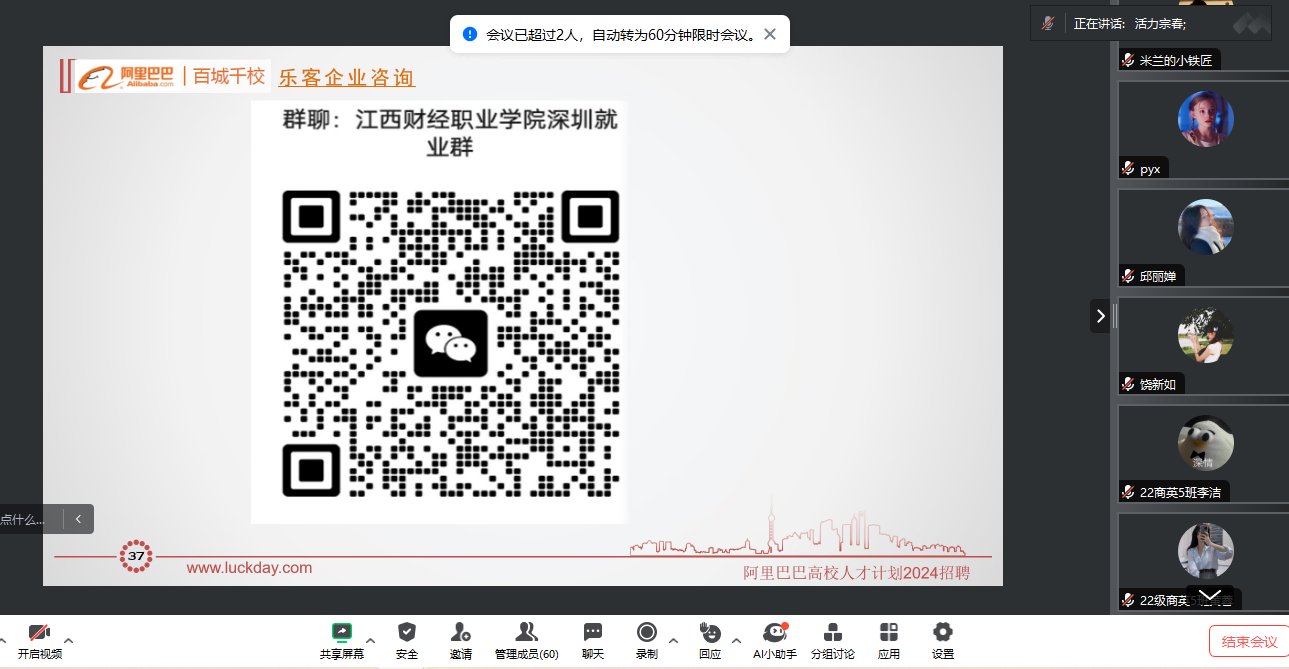1289x669 pixels.
Task: Expand recording options arrow beside 录制
Action: tap(673, 640)
